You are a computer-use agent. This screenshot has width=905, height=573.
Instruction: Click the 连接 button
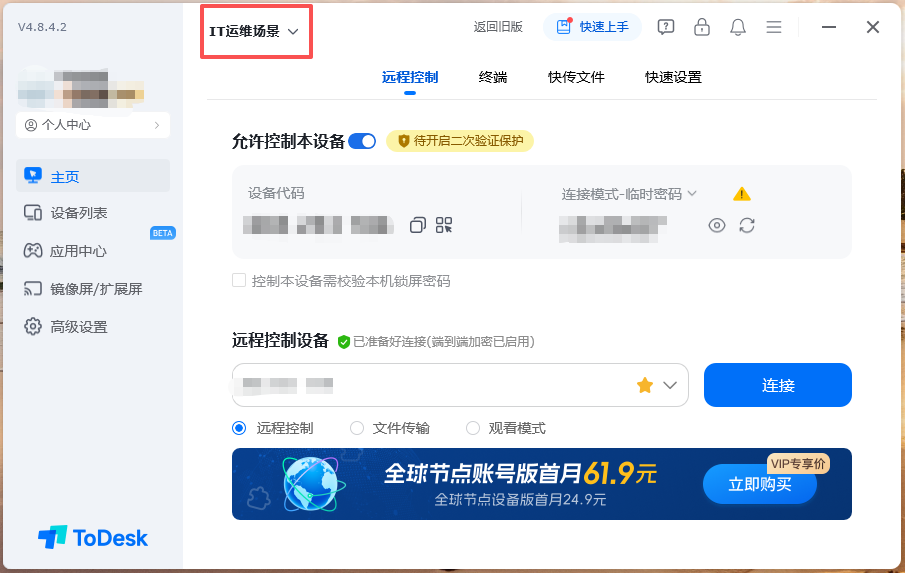click(x=777, y=385)
